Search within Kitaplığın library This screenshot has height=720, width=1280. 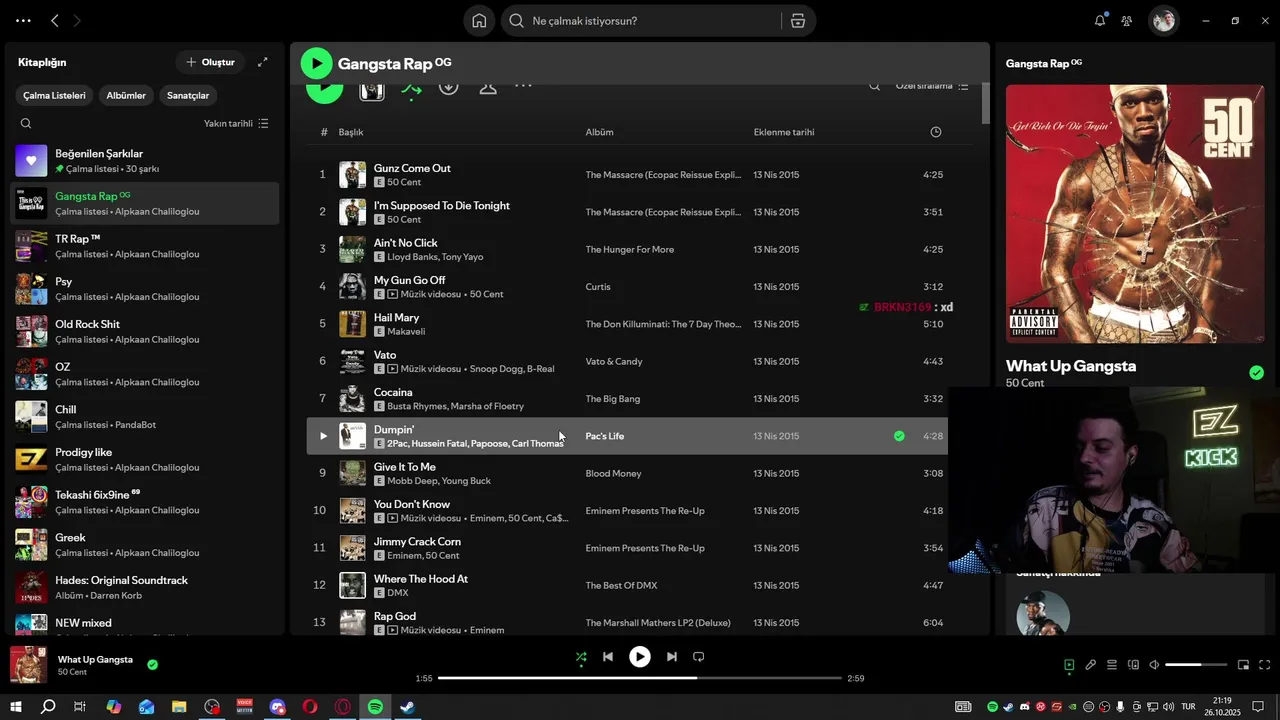click(x=26, y=123)
